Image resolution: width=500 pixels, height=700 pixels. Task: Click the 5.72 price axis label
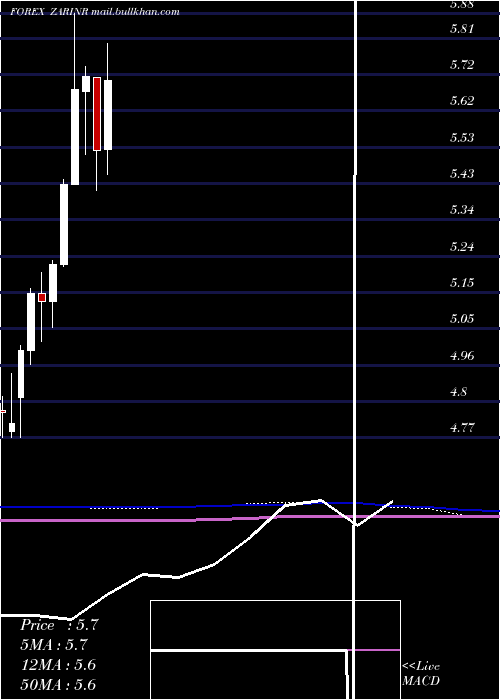tap(461, 65)
